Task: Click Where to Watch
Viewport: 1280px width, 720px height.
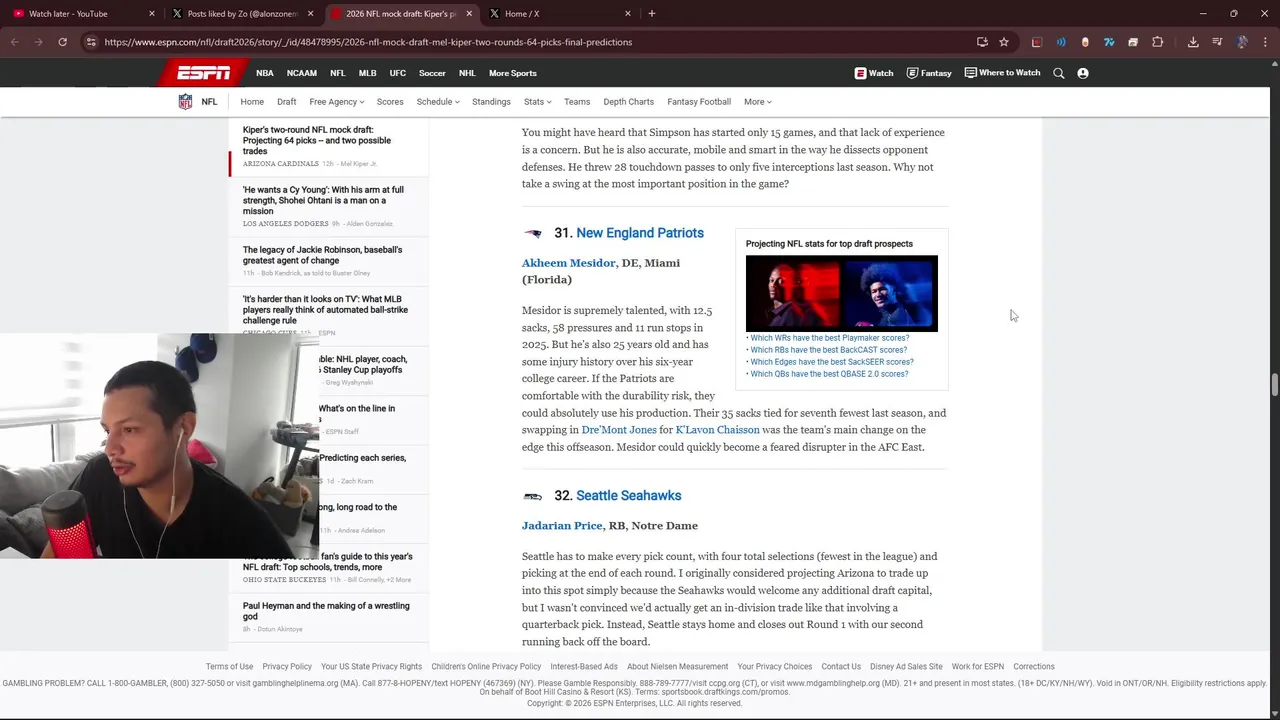Action: [x=1002, y=73]
